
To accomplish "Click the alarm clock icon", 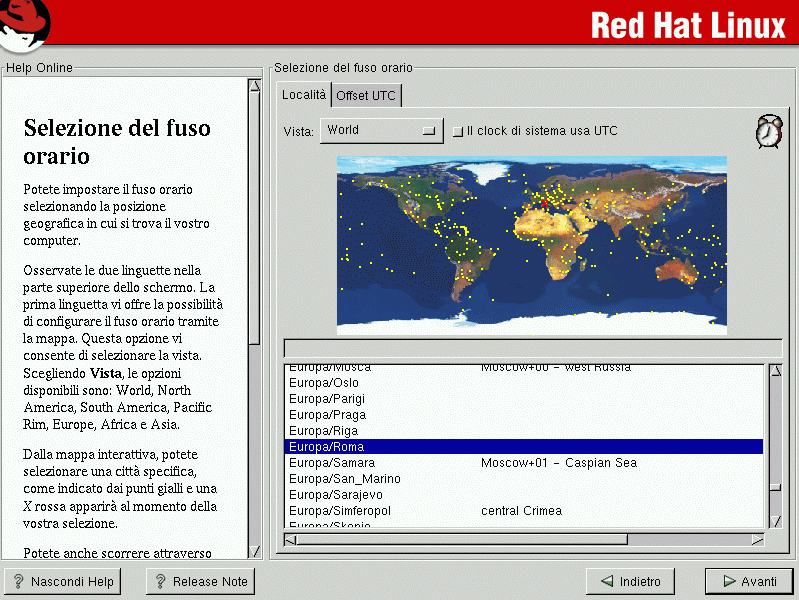I will pyautogui.click(x=768, y=130).
